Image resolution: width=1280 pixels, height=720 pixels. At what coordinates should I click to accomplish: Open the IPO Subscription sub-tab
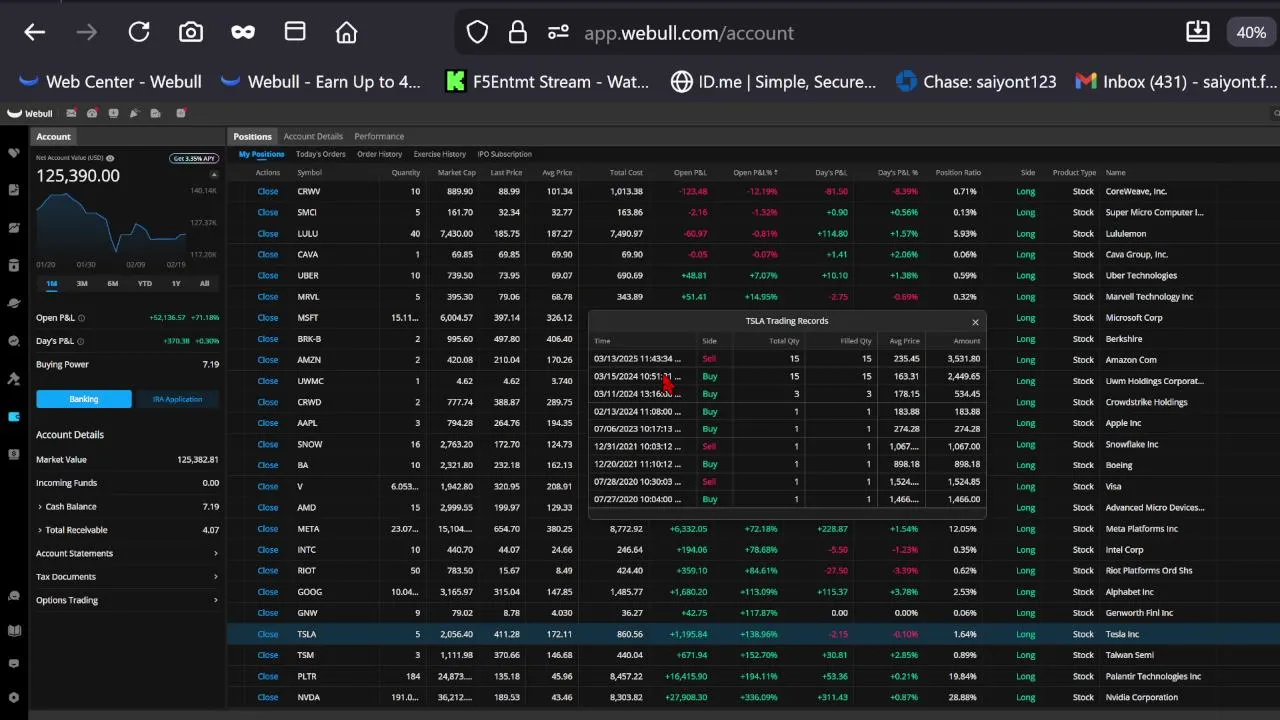coord(504,154)
